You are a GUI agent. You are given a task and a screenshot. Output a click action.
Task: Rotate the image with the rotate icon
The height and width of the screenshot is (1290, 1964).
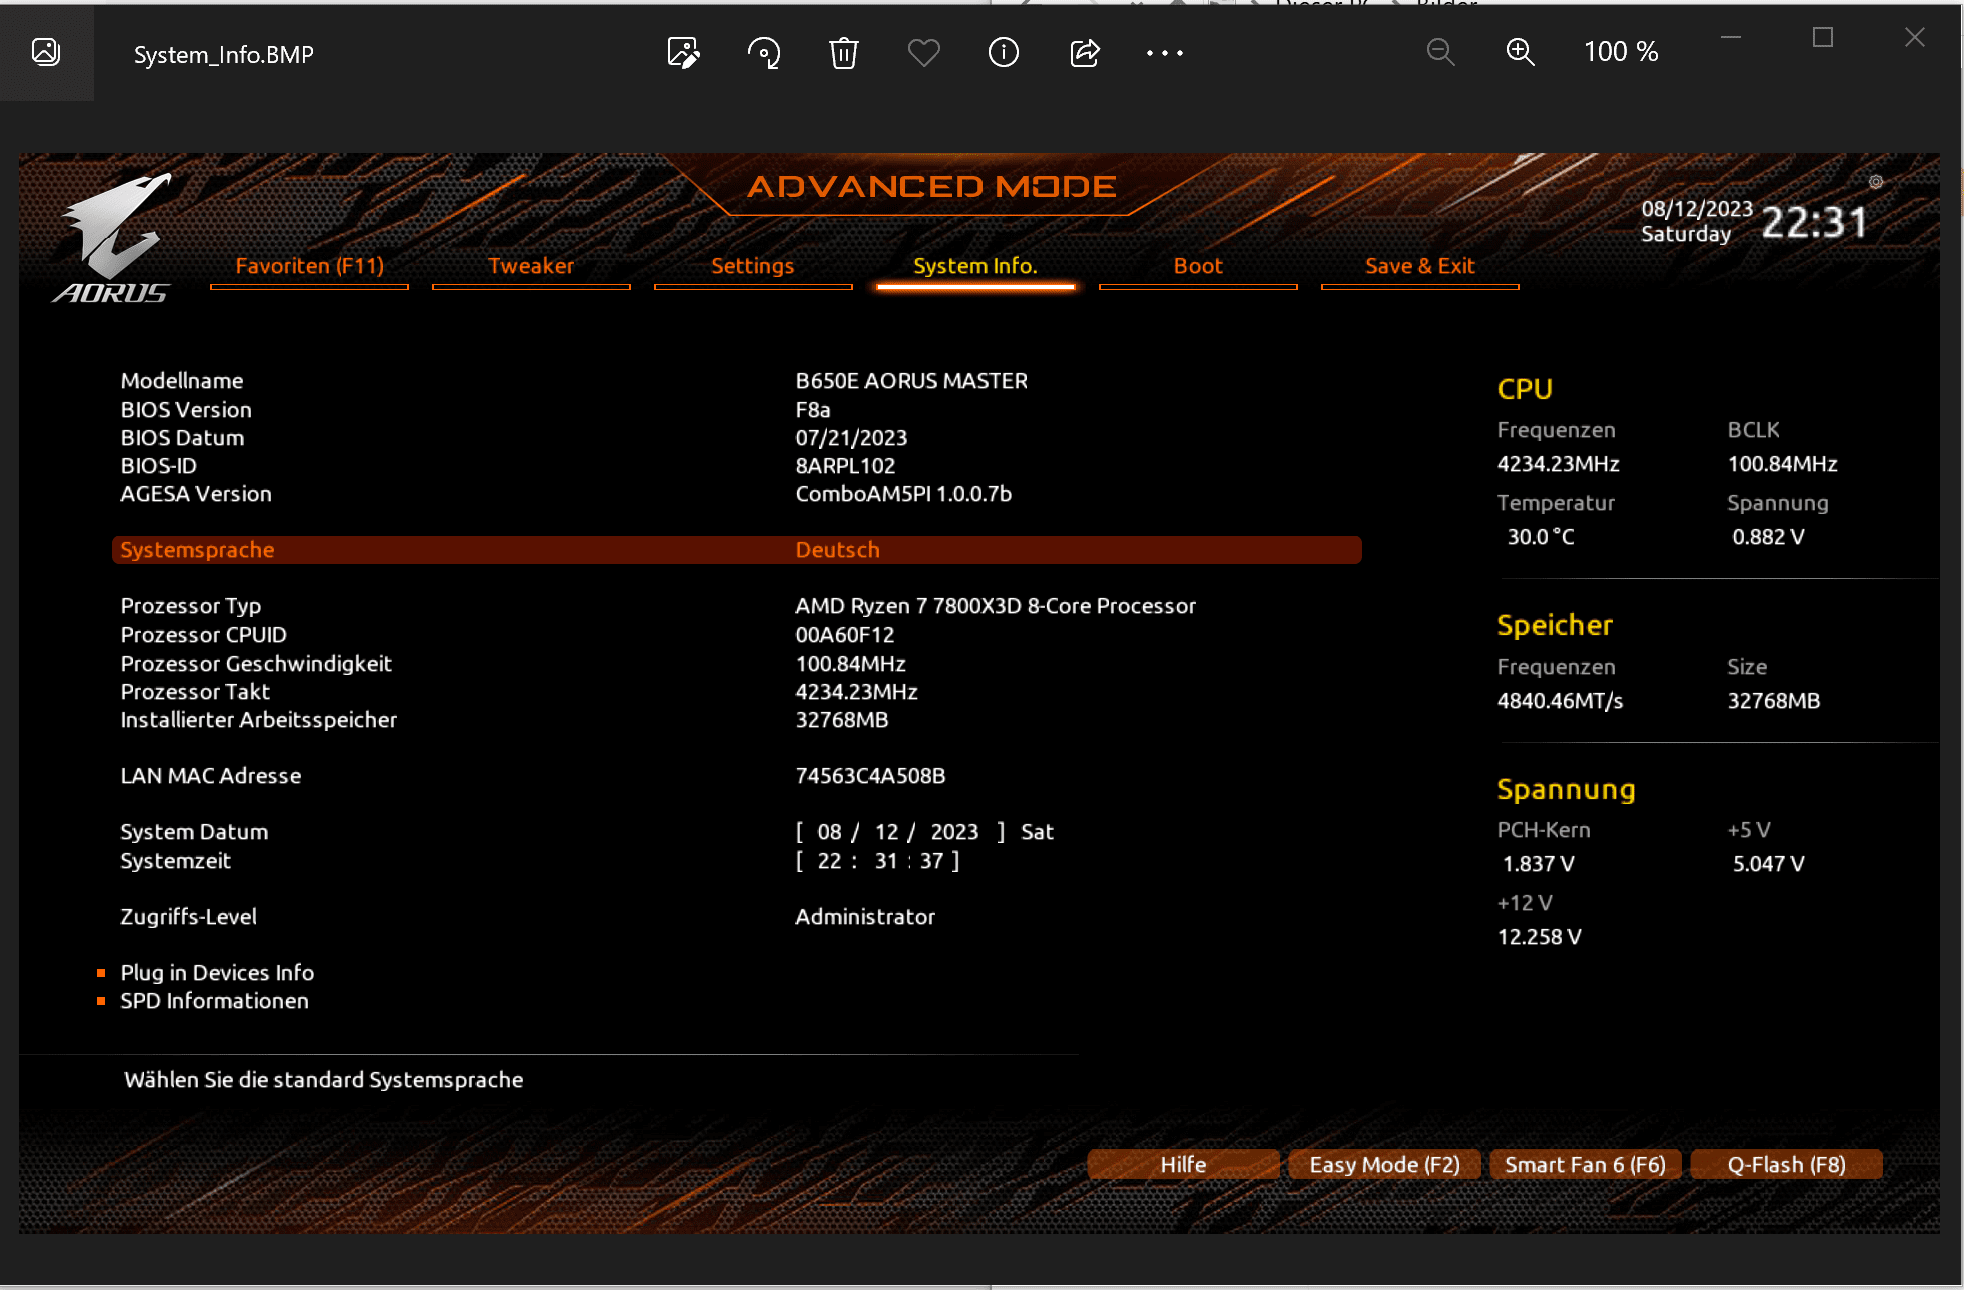(x=764, y=52)
